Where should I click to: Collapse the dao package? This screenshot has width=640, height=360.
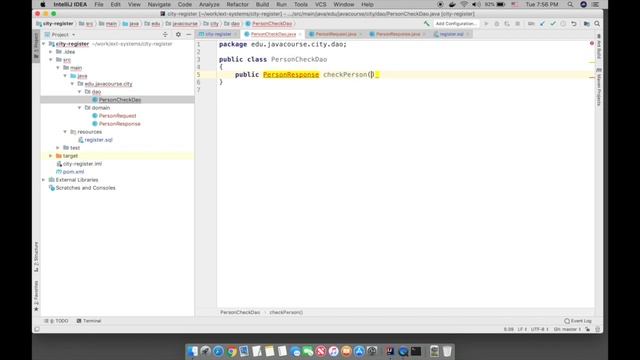click(x=80, y=92)
